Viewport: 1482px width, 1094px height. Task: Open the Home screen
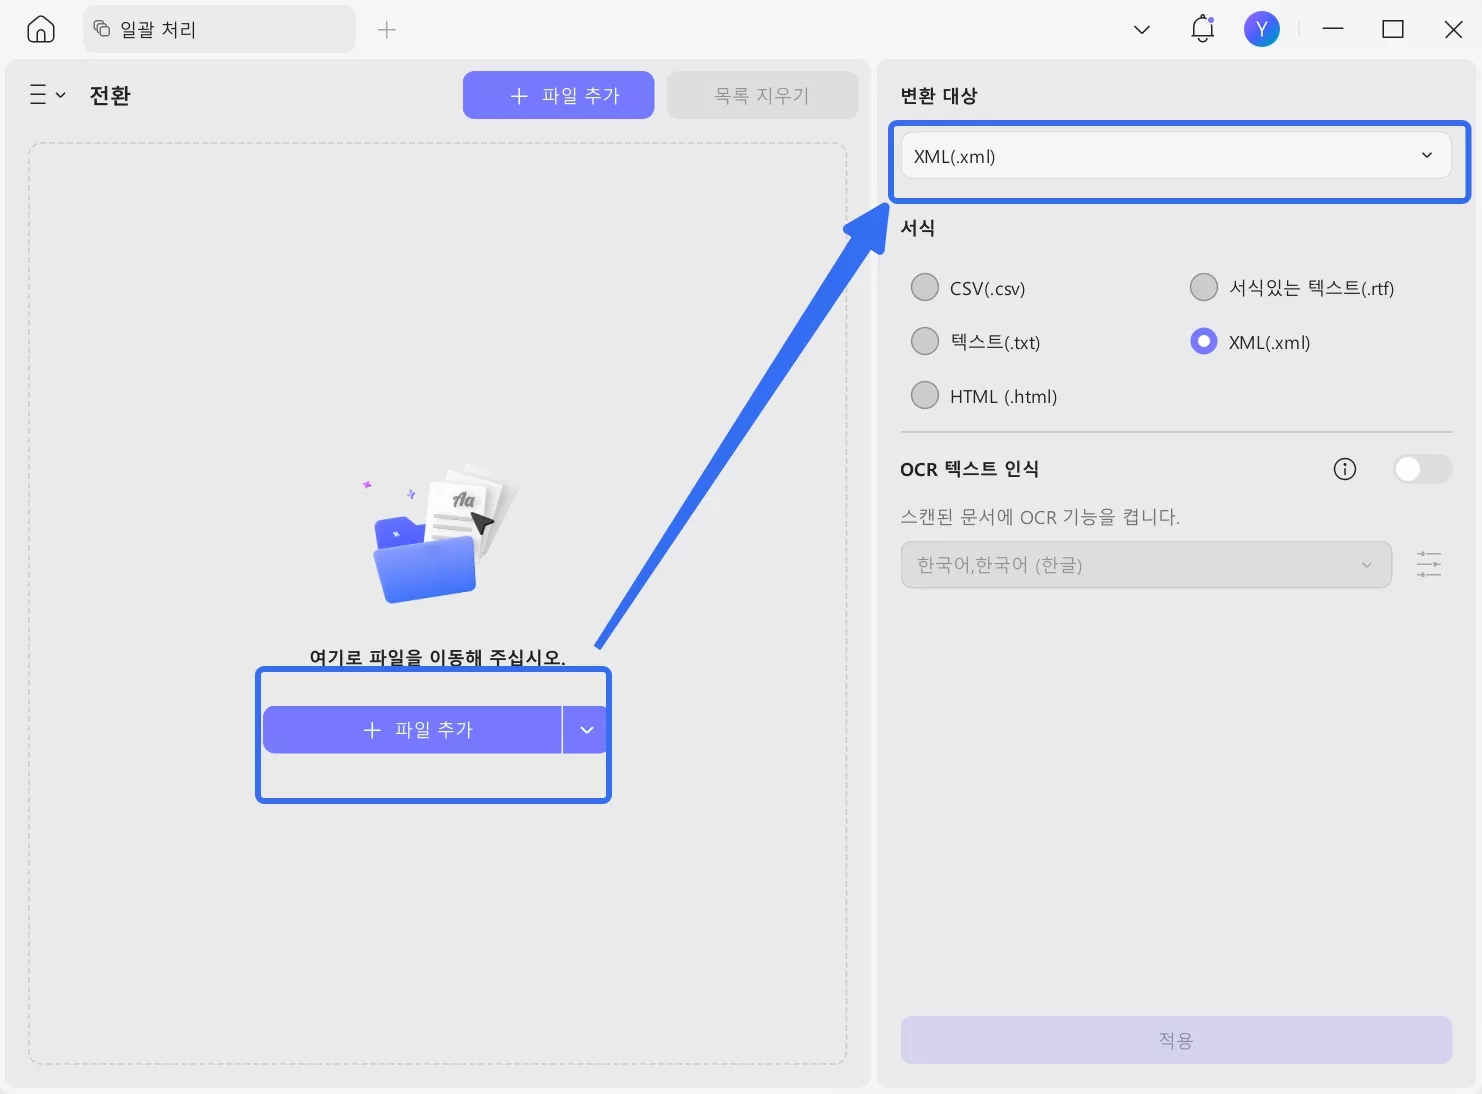click(39, 29)
